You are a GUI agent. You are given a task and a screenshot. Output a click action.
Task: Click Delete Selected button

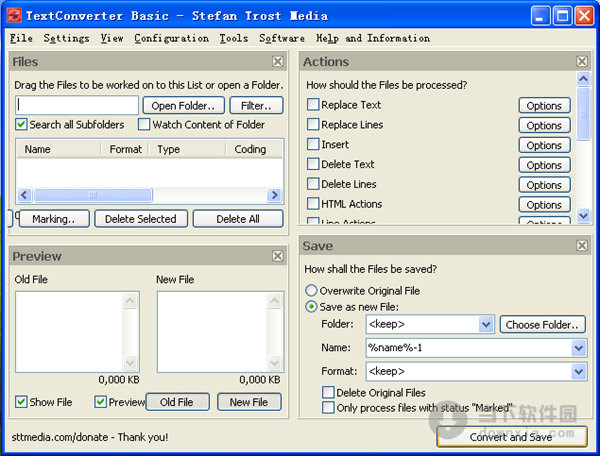[x=140, y=219]
